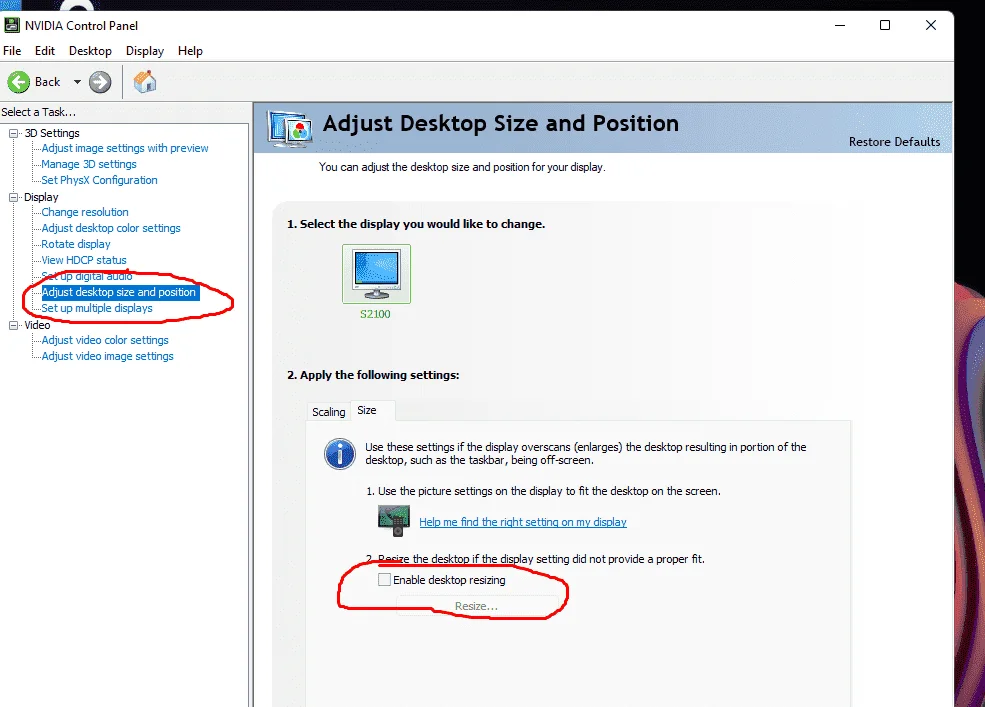
Task: Select the S2100 monitor icon
Action: 376,274
